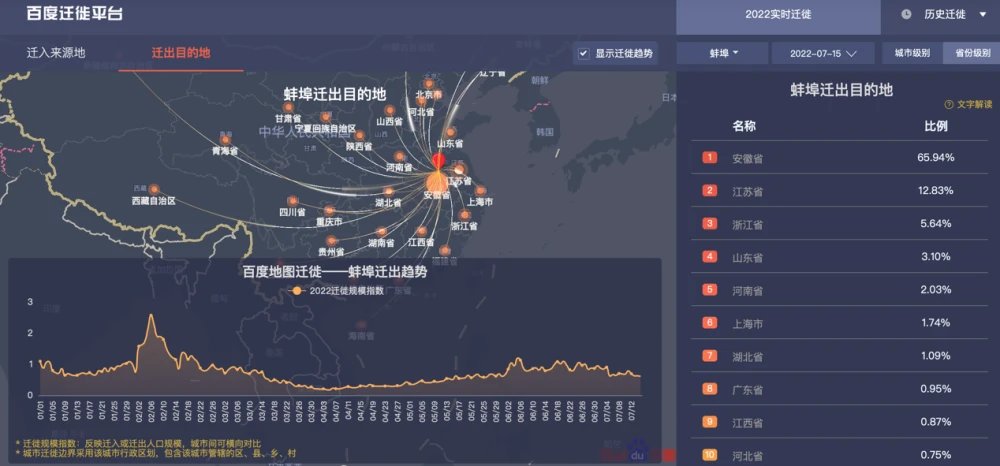Click the question mark icon next to 文字解读
This screenshot has height=466, width=1000.
pyautogui.click(x=948, y=104)
